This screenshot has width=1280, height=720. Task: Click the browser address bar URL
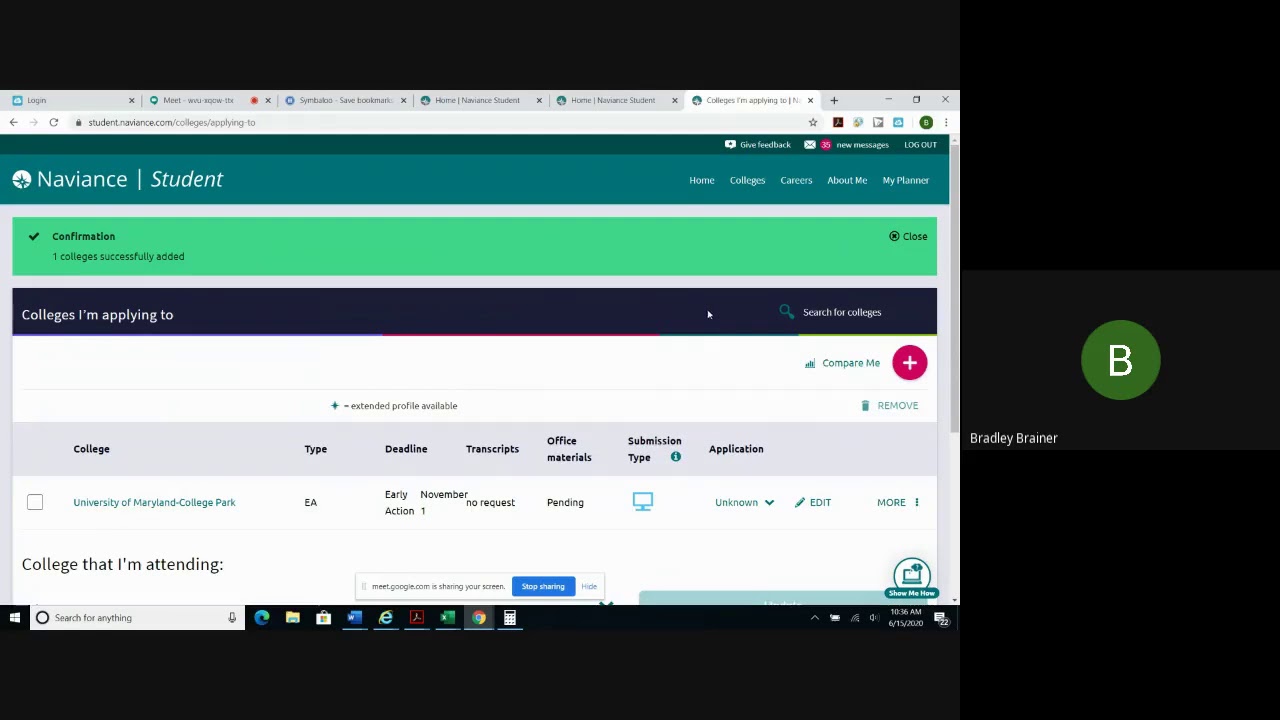click(172, 123)
